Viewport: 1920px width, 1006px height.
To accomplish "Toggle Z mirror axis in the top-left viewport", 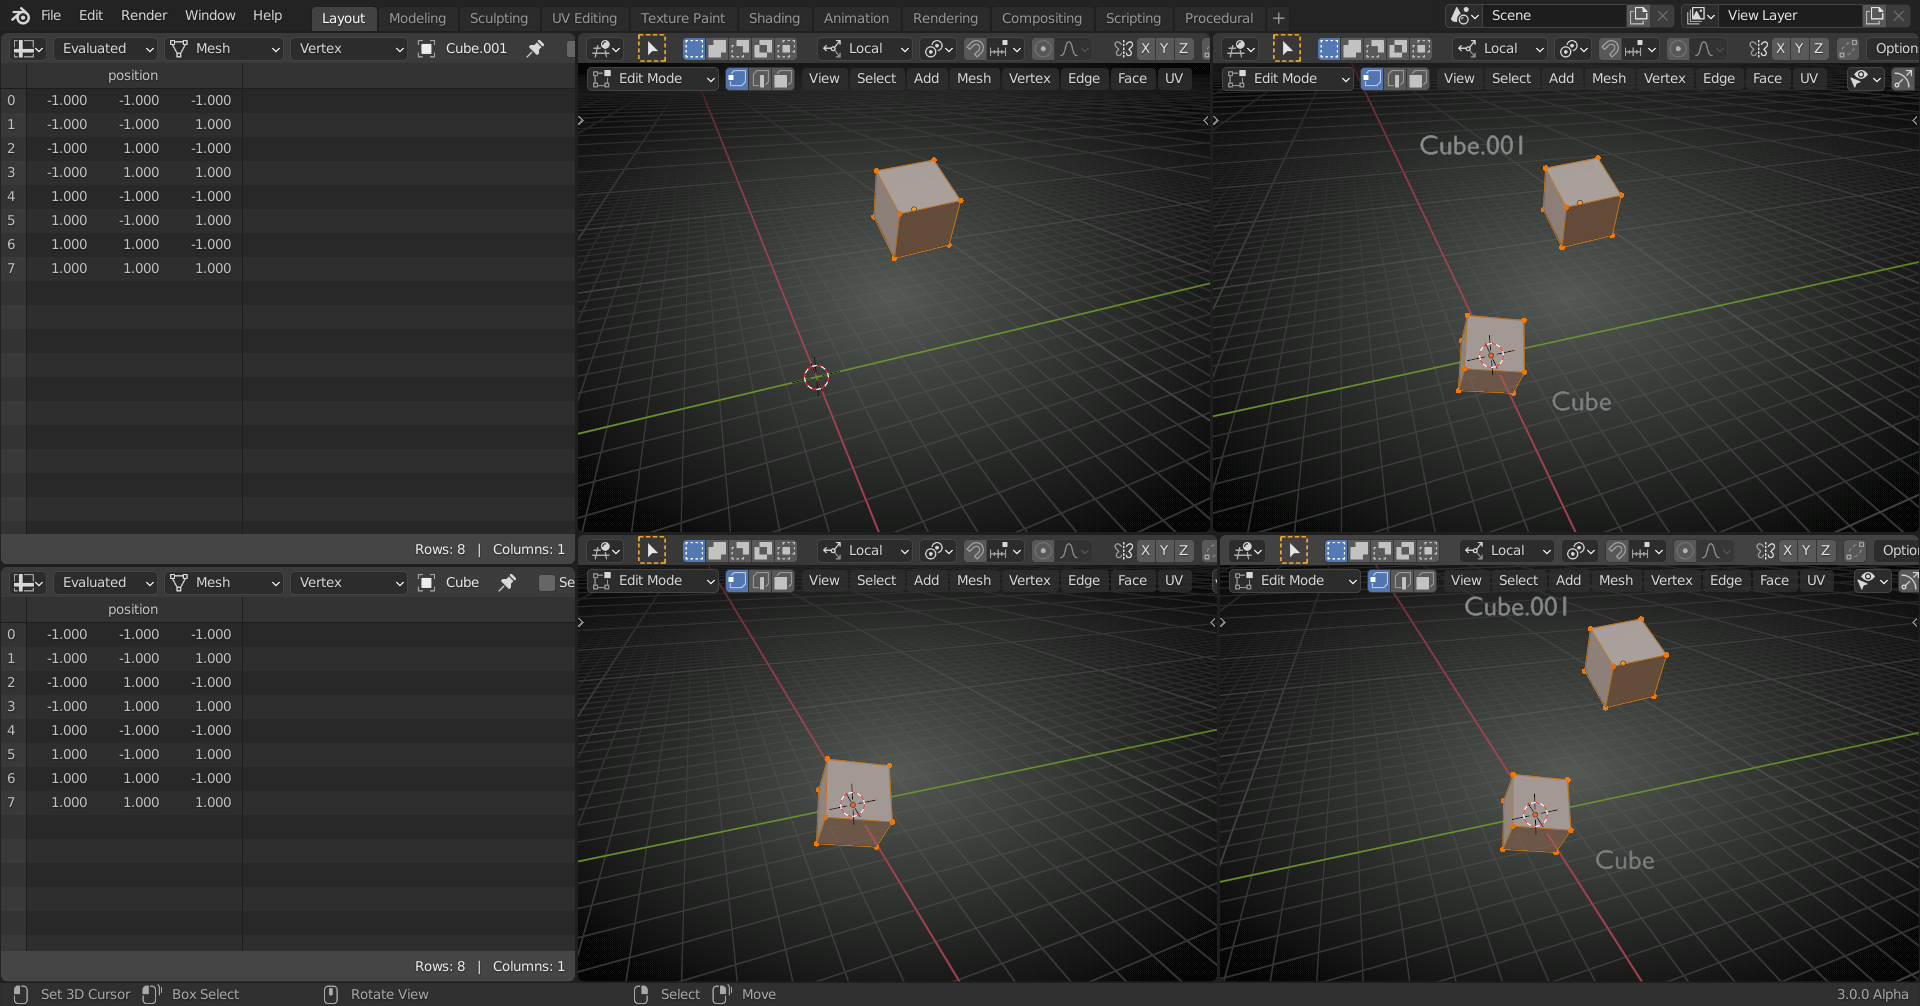I will [1183, 48].
